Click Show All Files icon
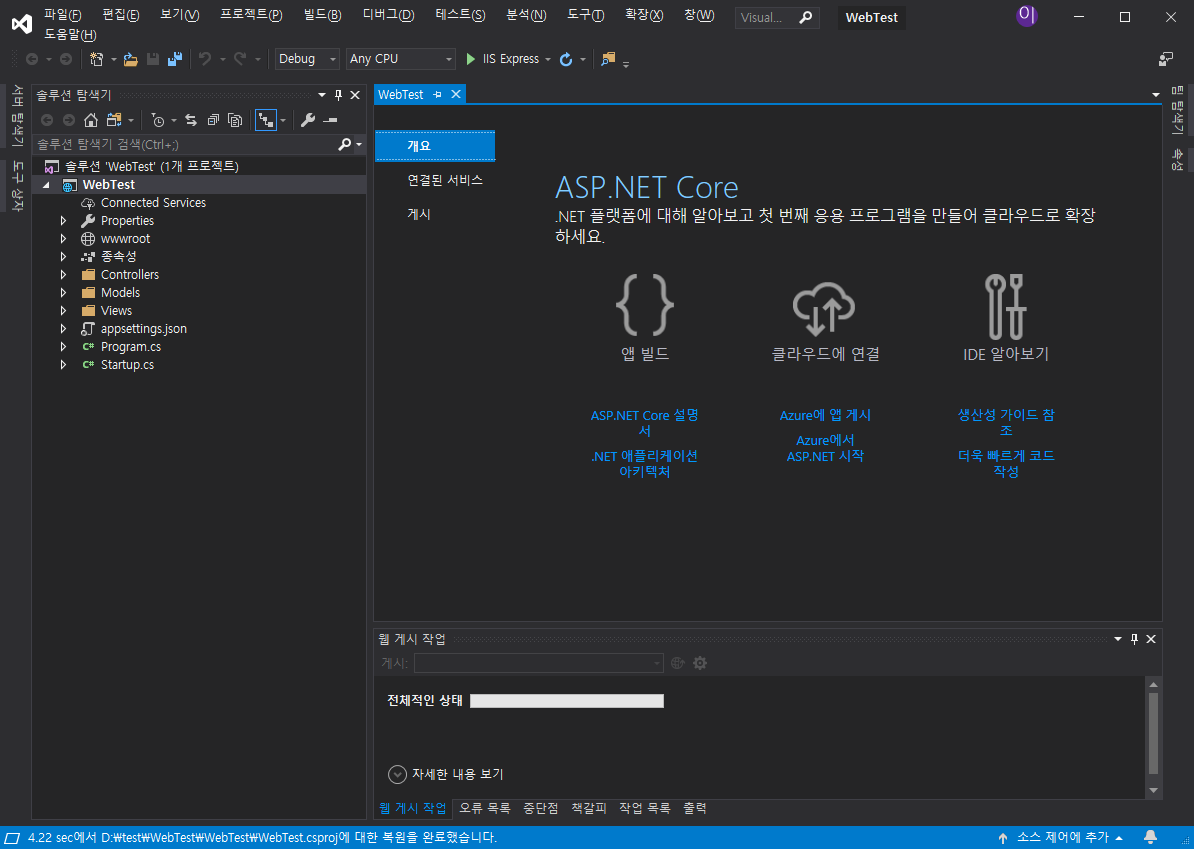 coord(235,120)
